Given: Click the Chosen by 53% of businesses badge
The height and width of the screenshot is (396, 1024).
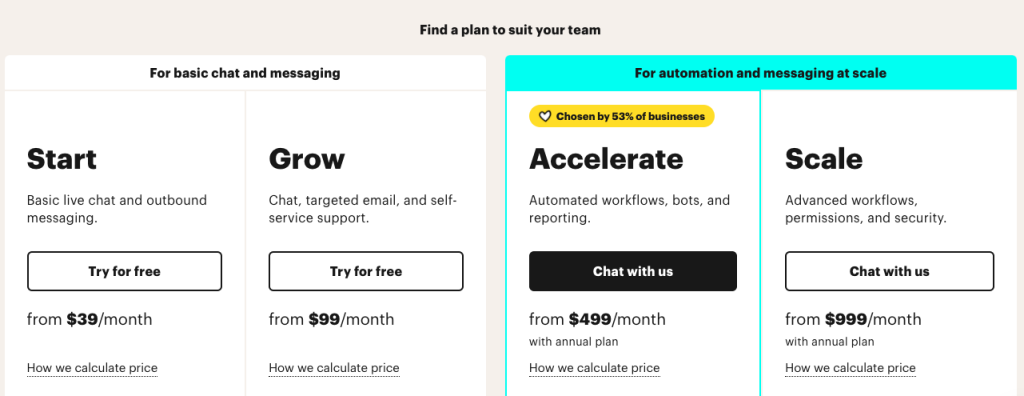Looking at the screenshot, I should click(x=622, y=116).
